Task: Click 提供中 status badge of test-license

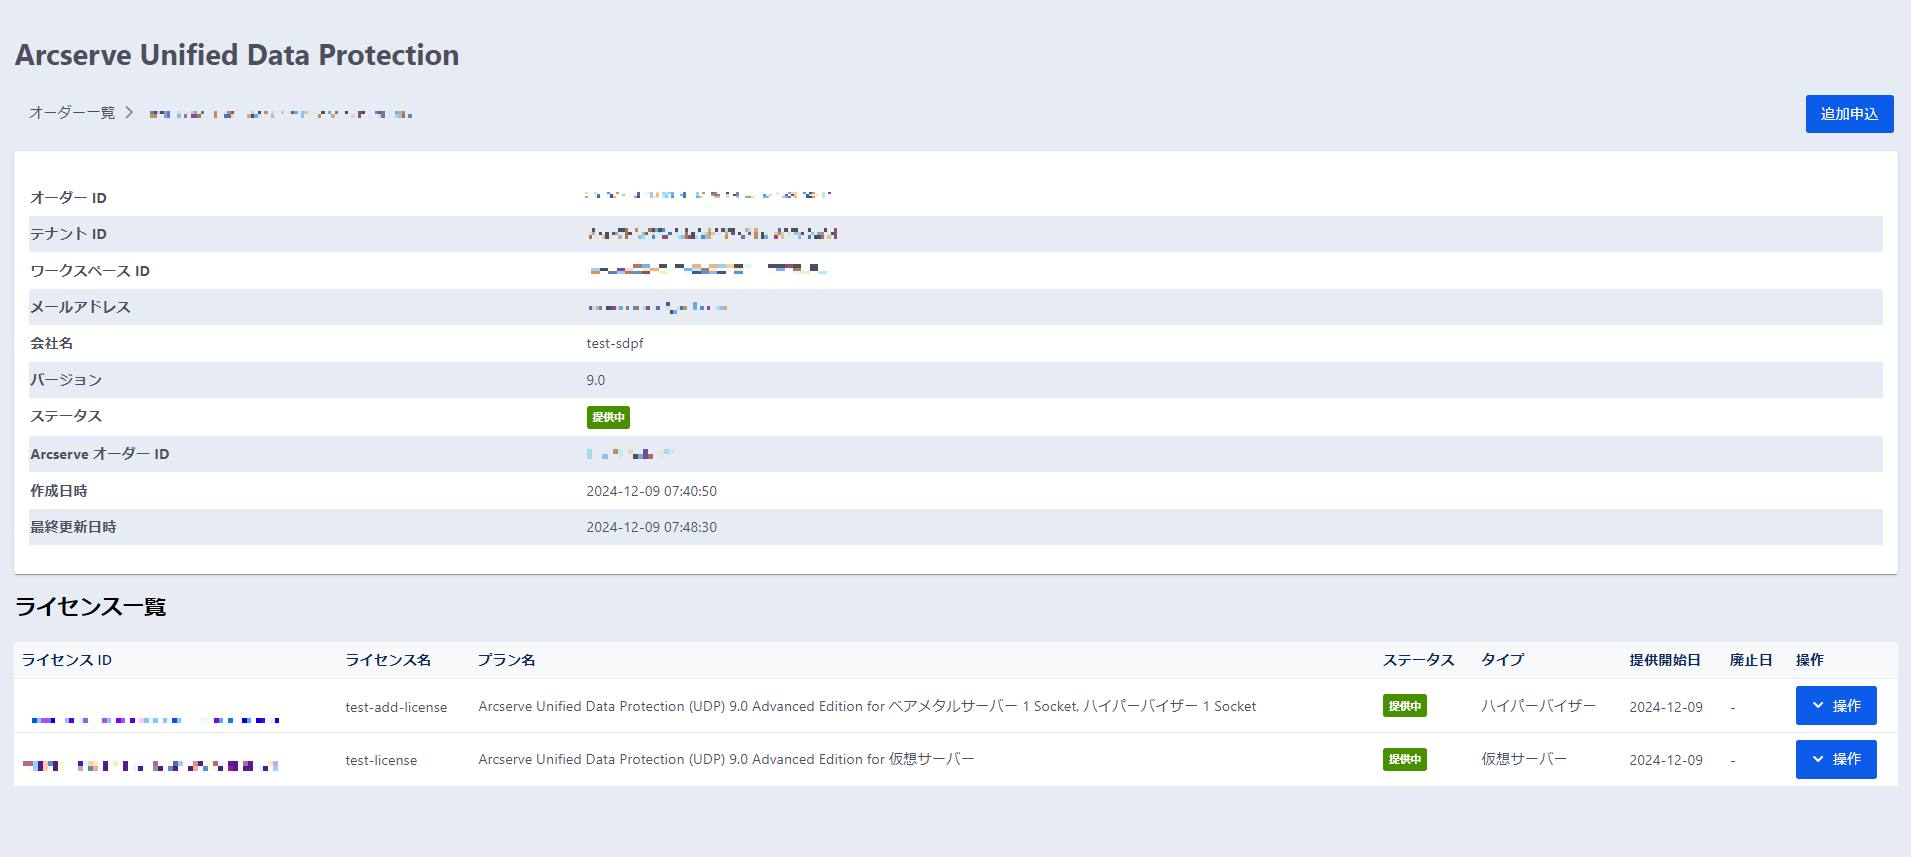Action: click(1404, 759)
